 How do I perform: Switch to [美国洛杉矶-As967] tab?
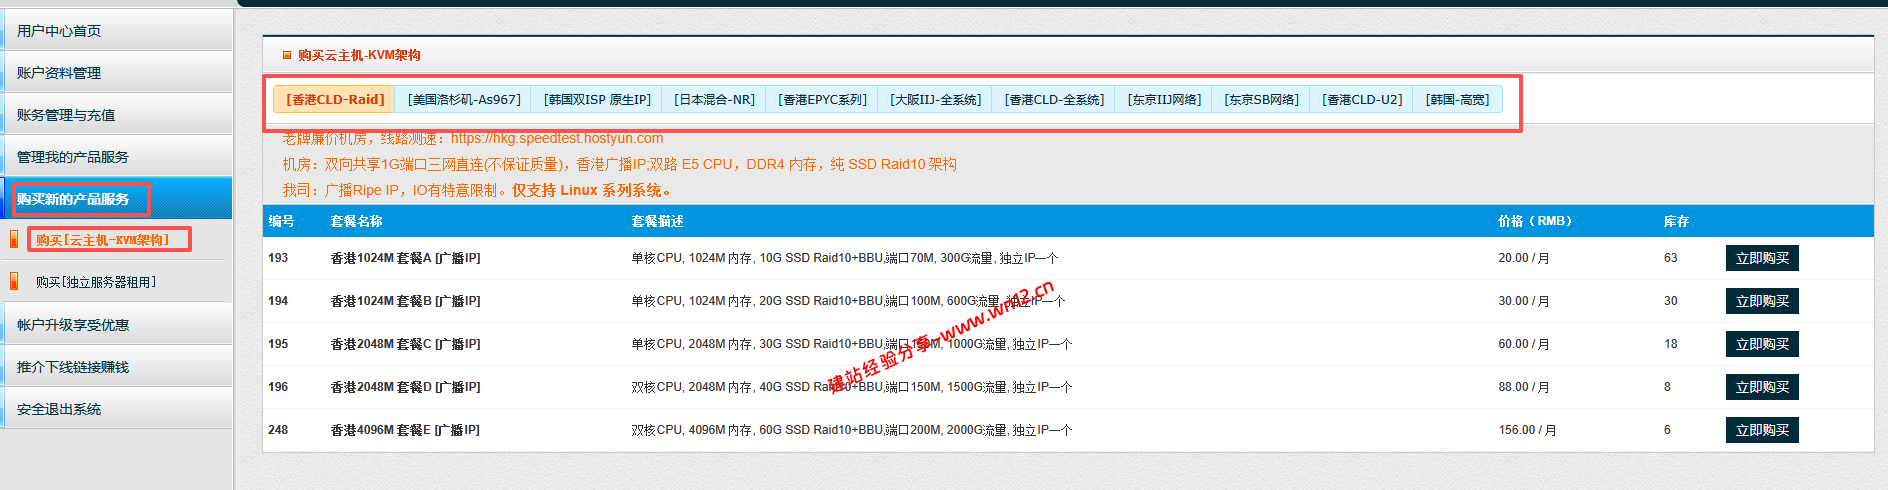[464, 99]
